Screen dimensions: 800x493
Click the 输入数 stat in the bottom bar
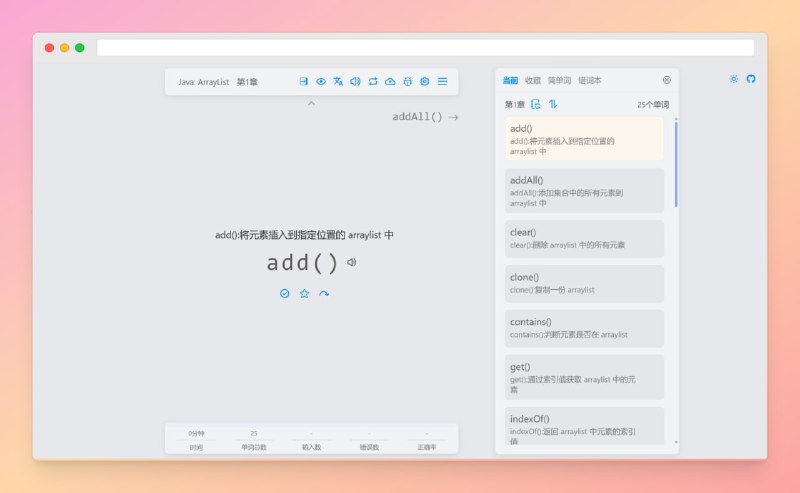click(x=311, y=440)
